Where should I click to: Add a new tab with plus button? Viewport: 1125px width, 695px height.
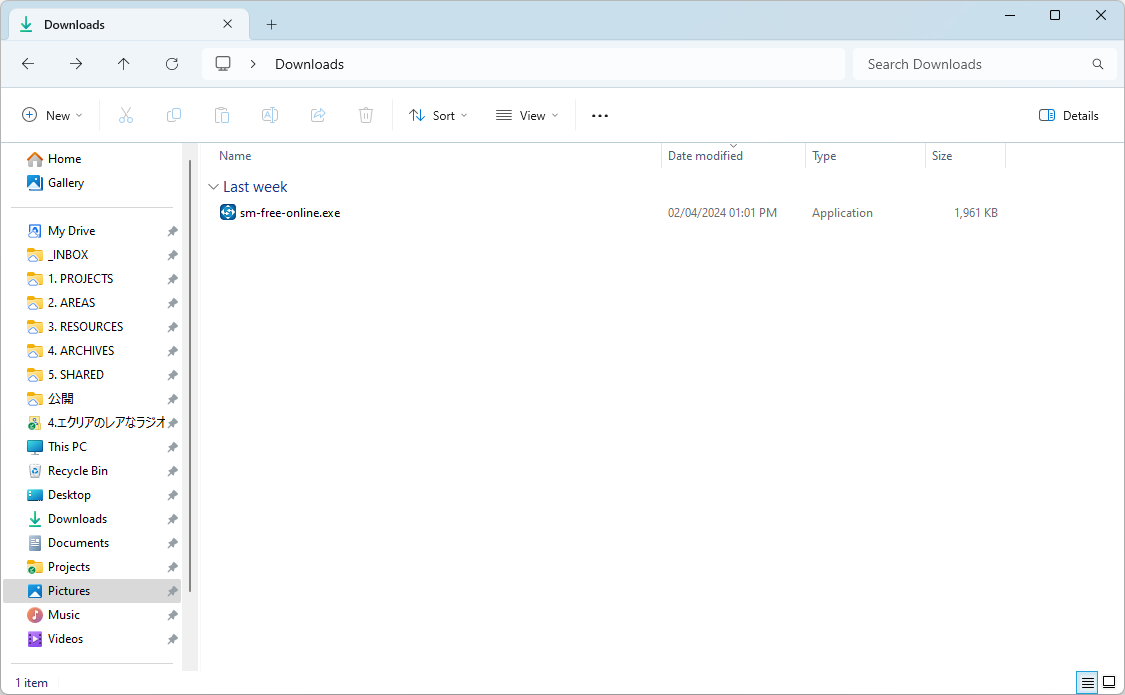point(271,24)
